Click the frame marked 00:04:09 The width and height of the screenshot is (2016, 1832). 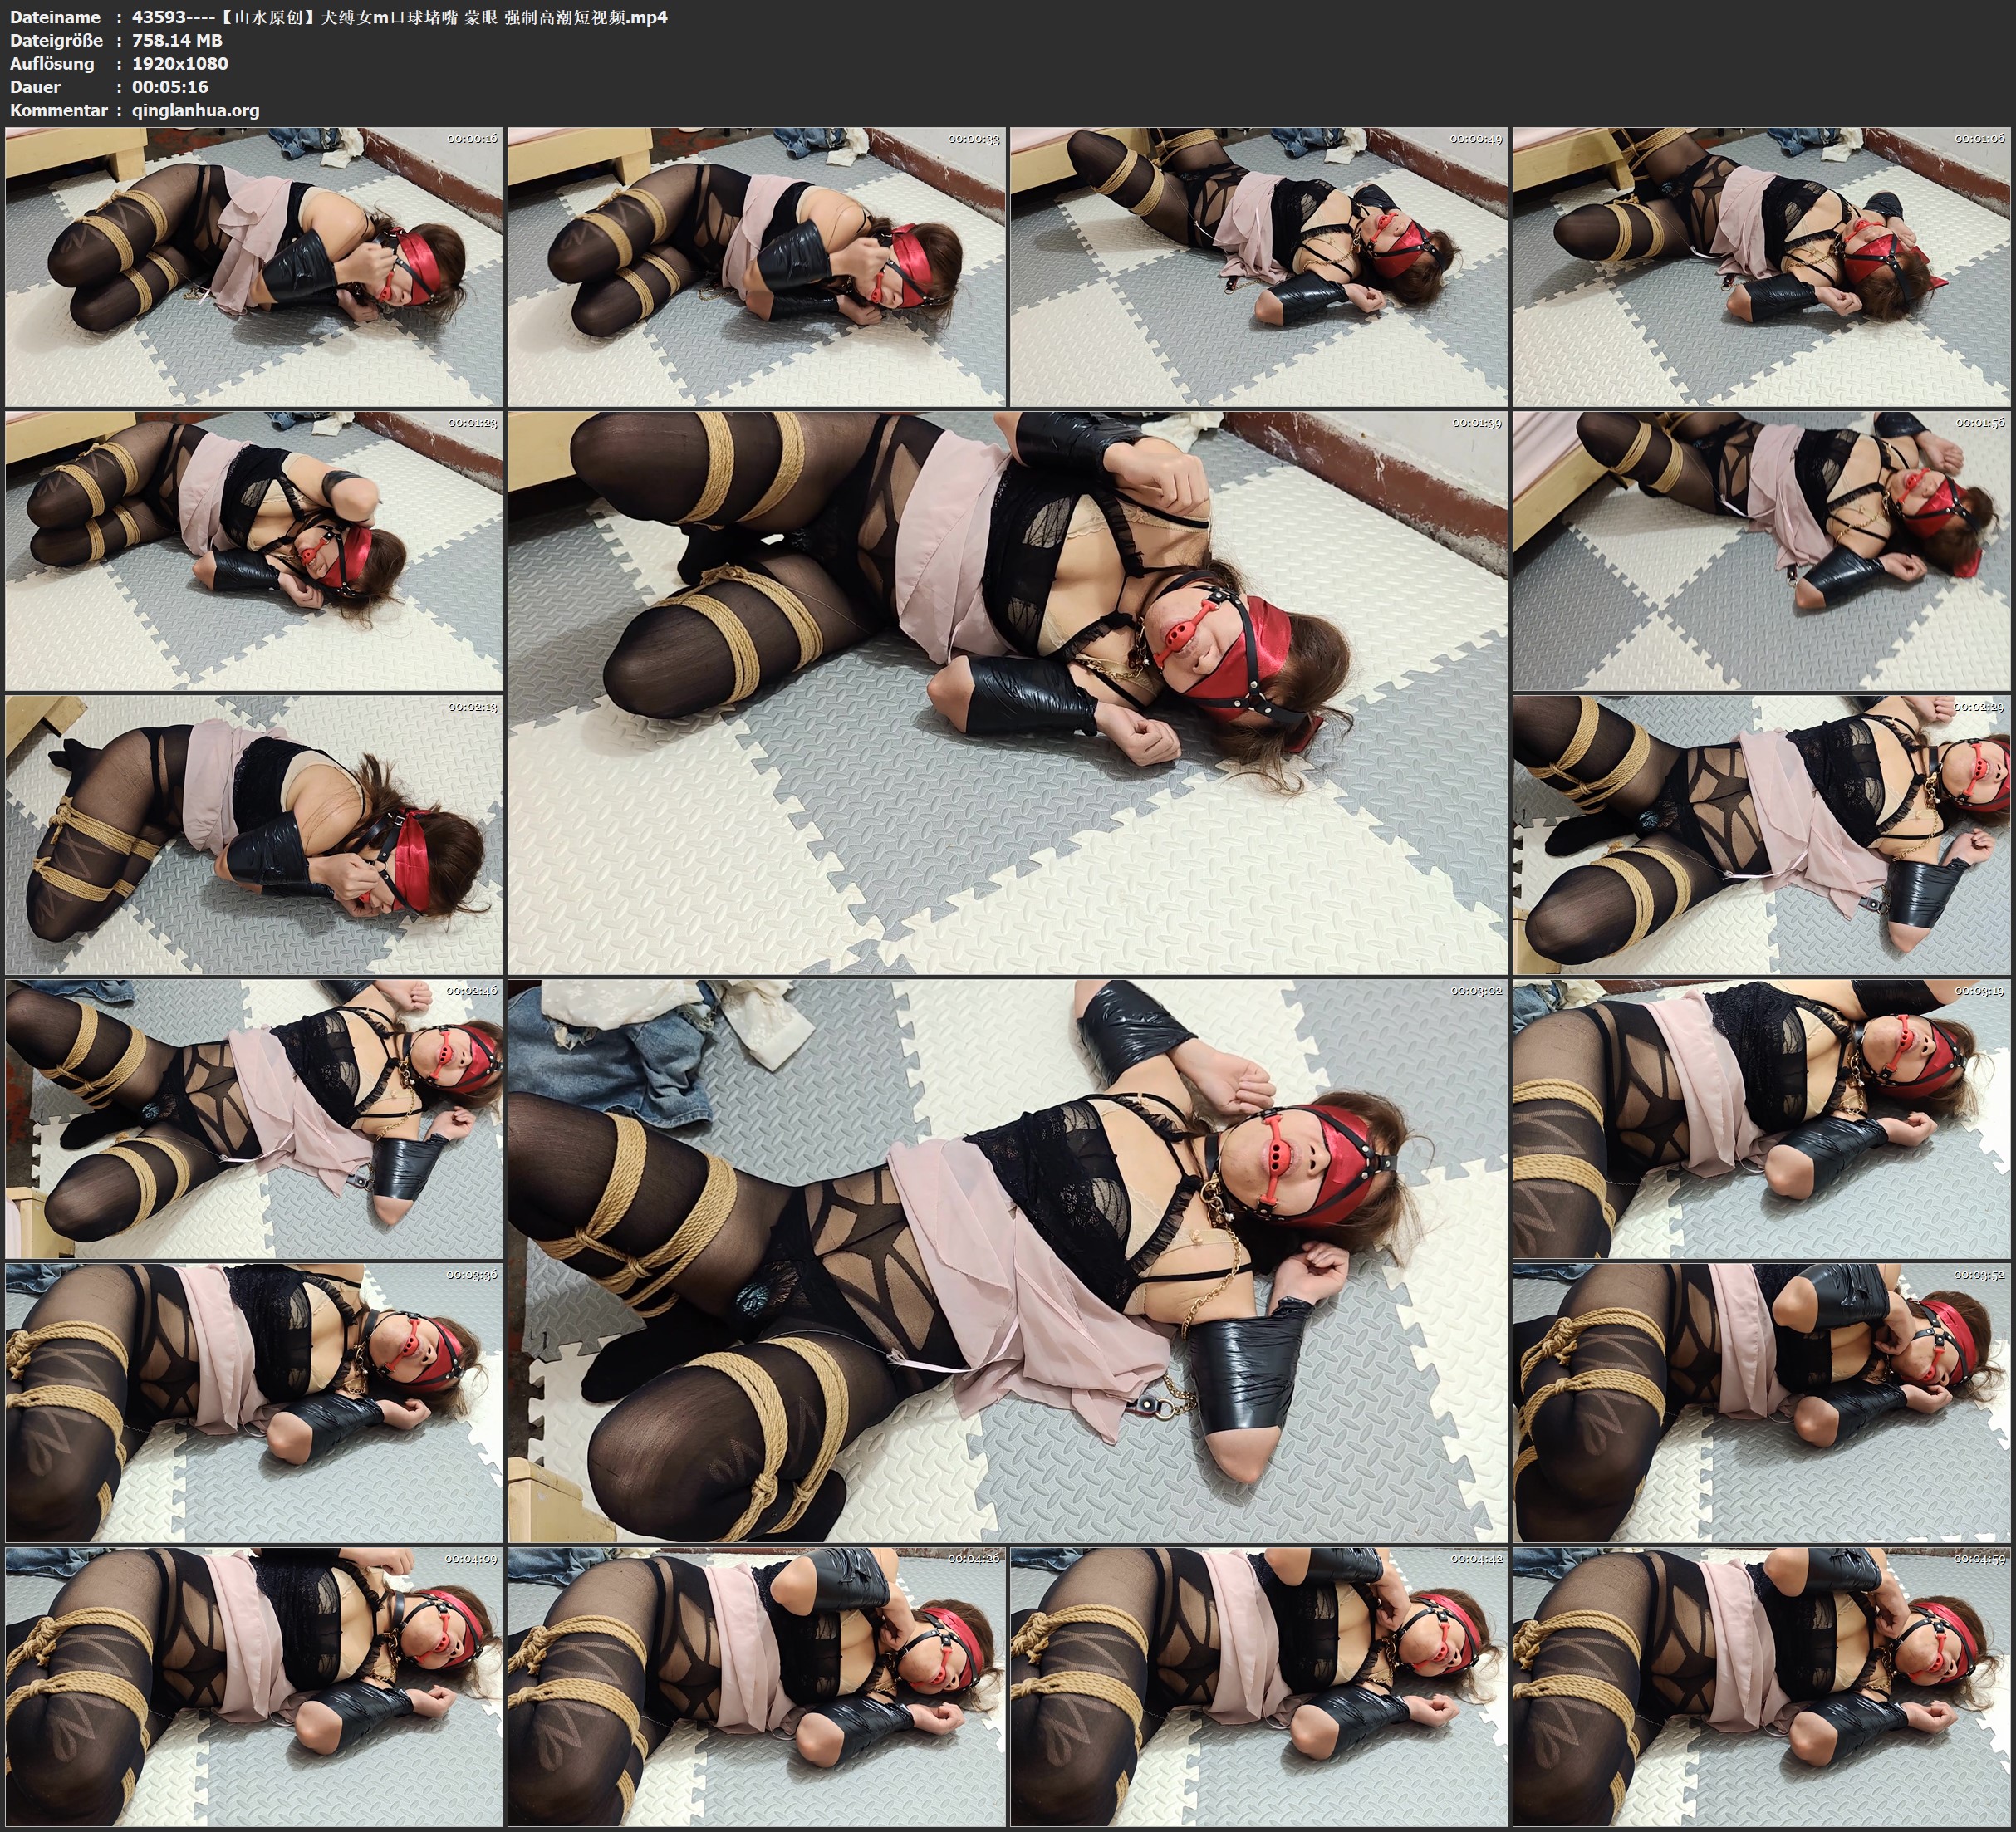pyautogui.click(x=254, y=1686)
